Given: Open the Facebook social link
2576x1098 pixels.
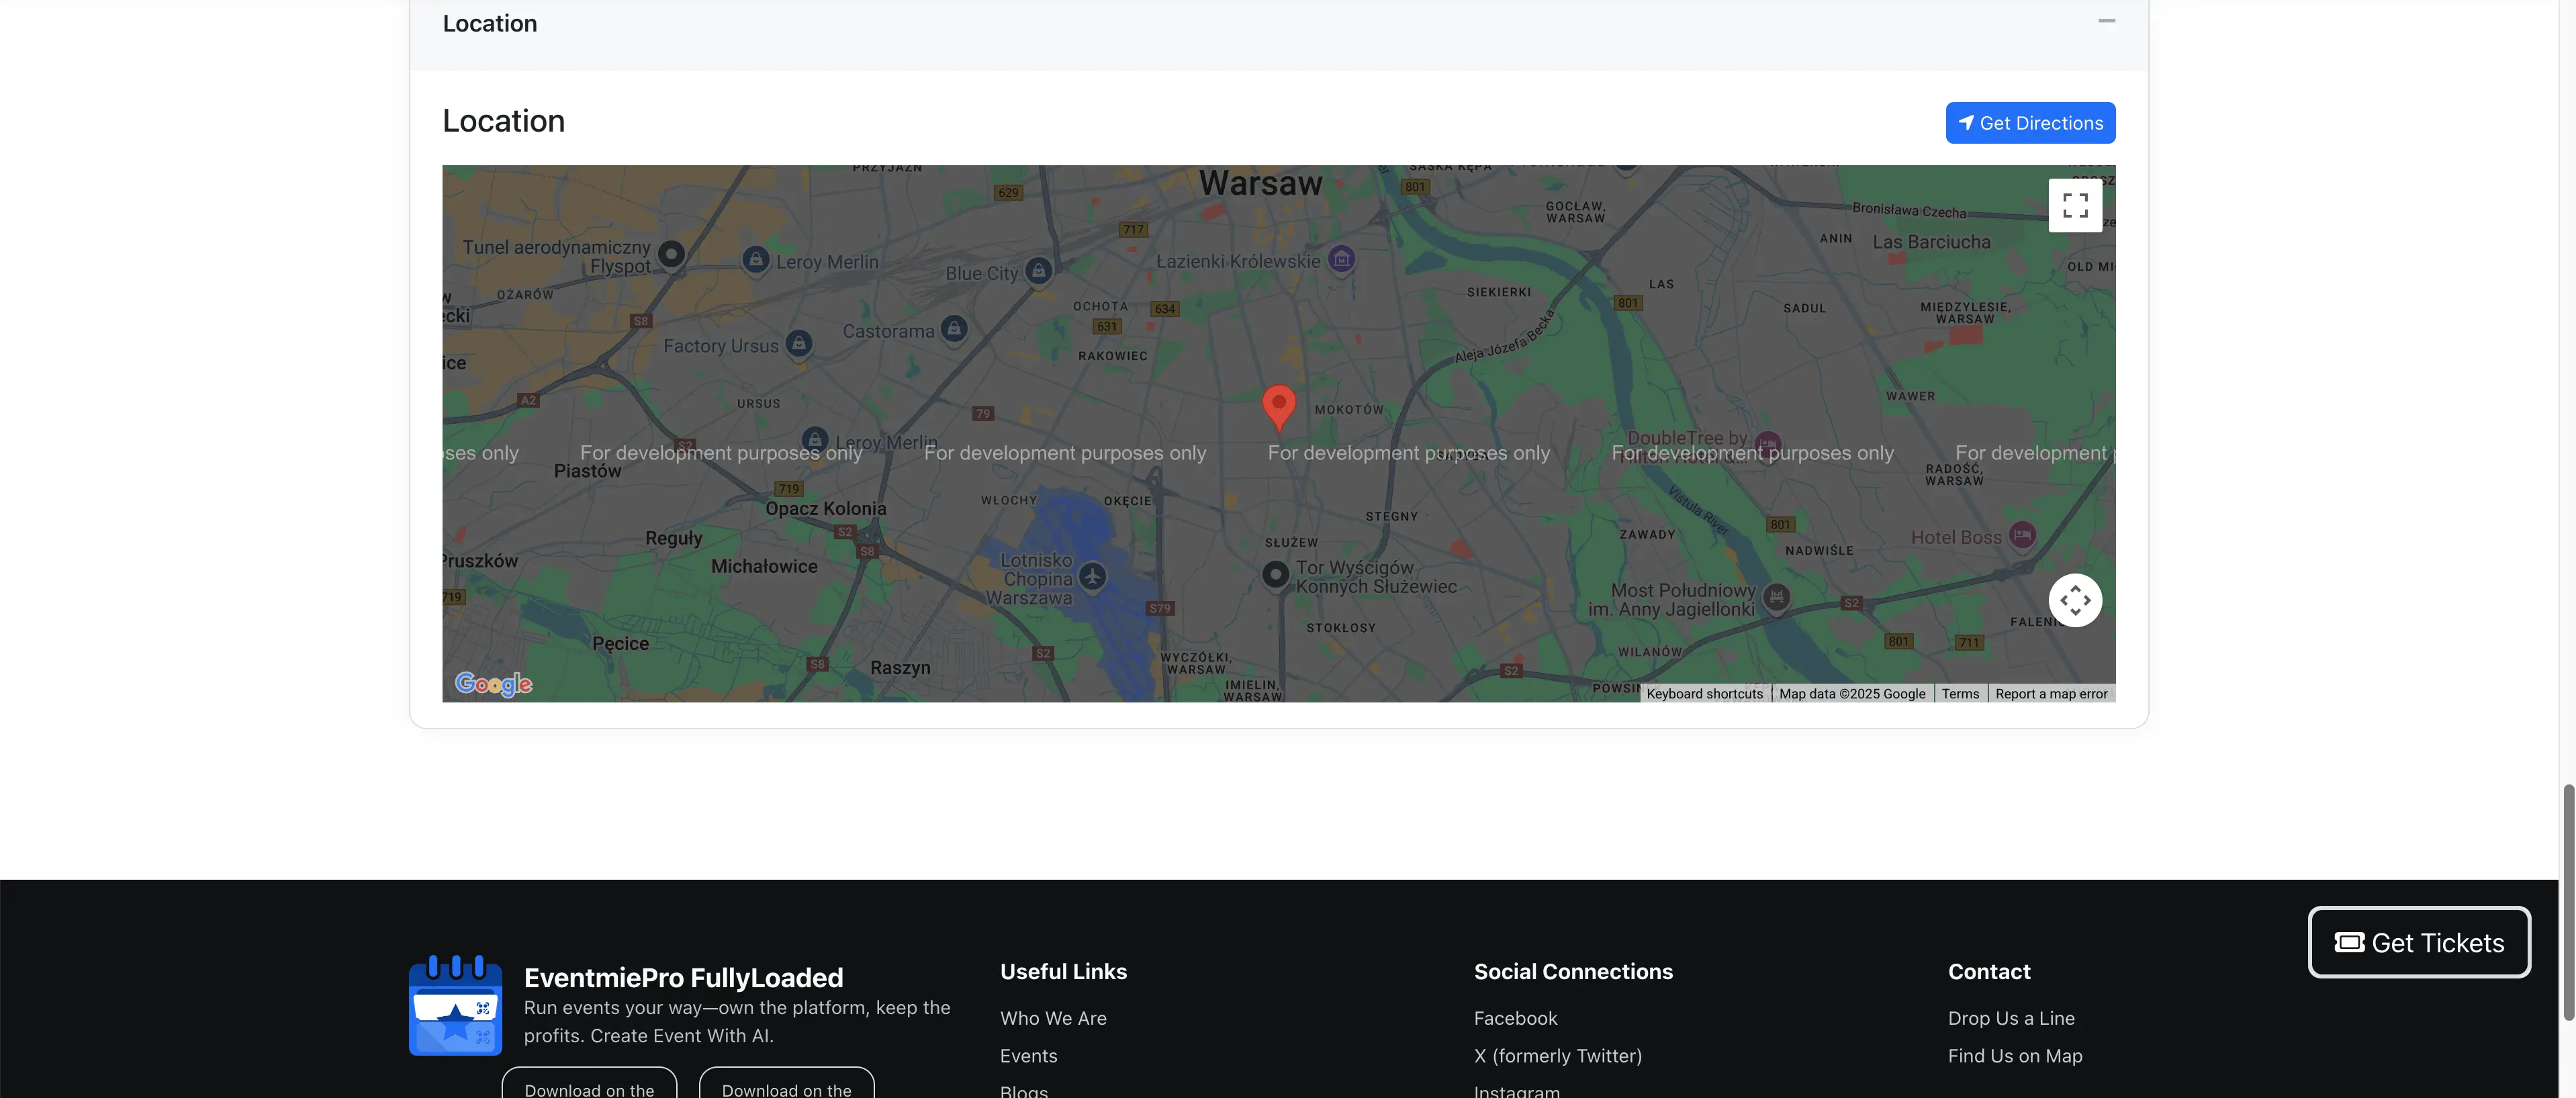Looking at the screenshot, I should click(x=1515, y=1018).
